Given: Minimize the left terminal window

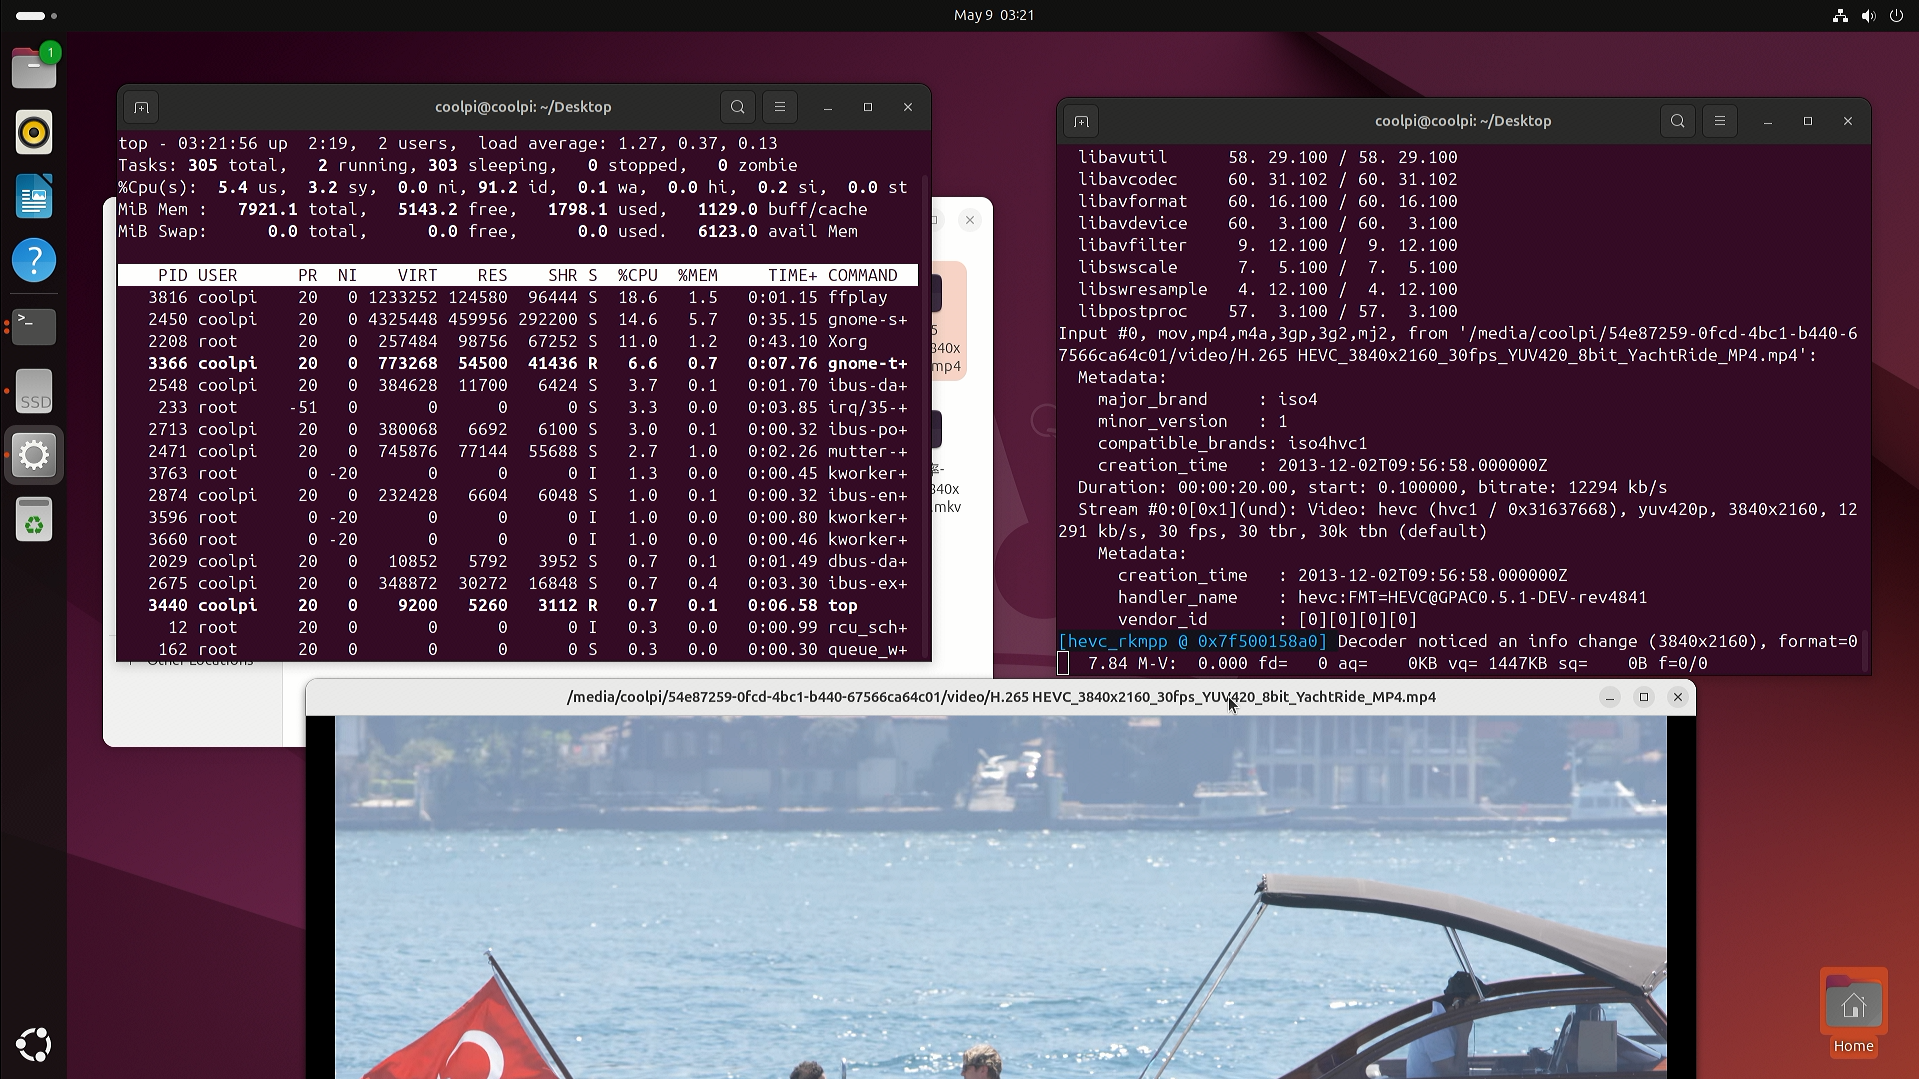Looking at the screenshot, I should point(828,107).
